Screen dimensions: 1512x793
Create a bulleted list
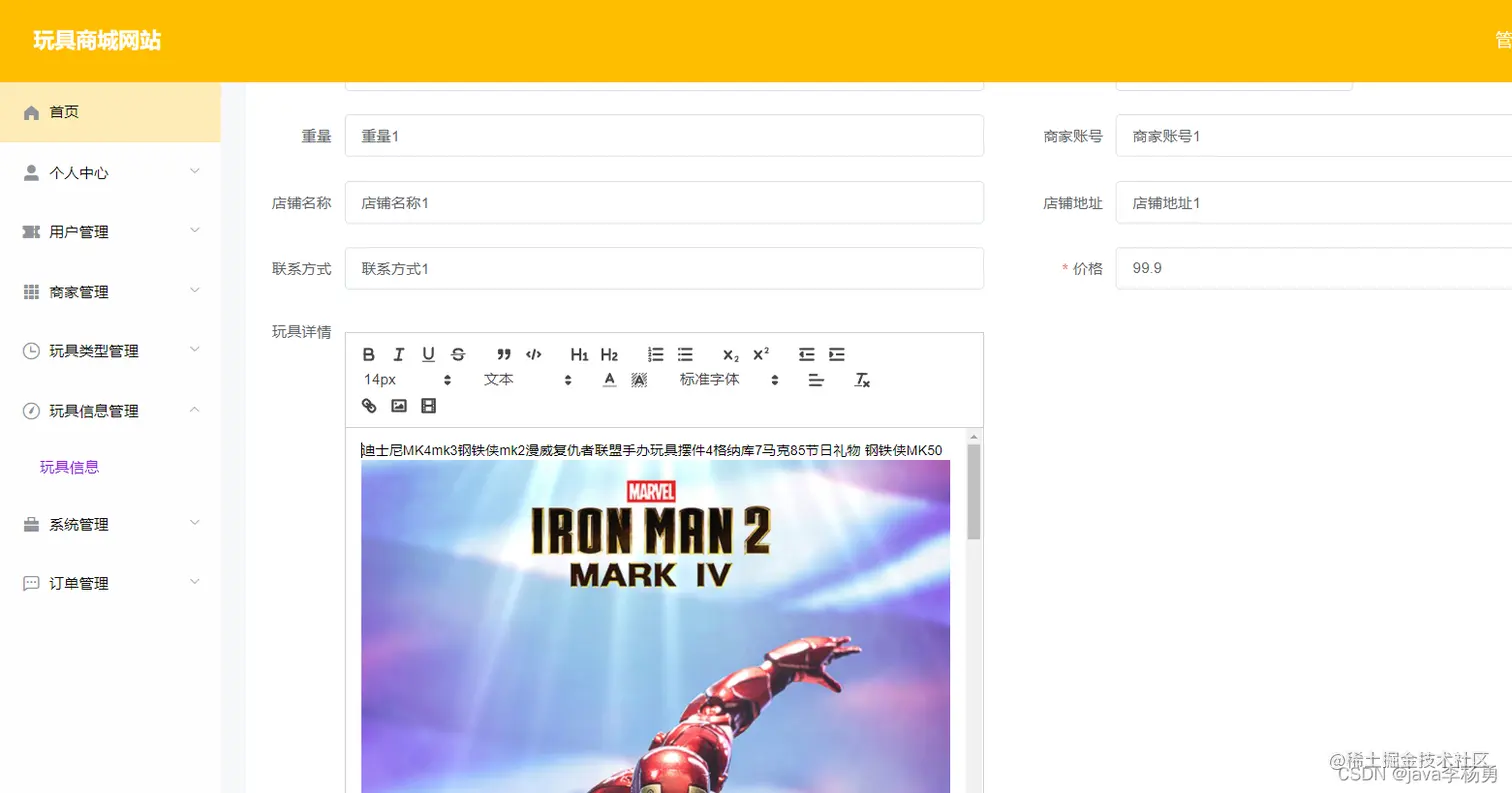click(x=685, y=354)
